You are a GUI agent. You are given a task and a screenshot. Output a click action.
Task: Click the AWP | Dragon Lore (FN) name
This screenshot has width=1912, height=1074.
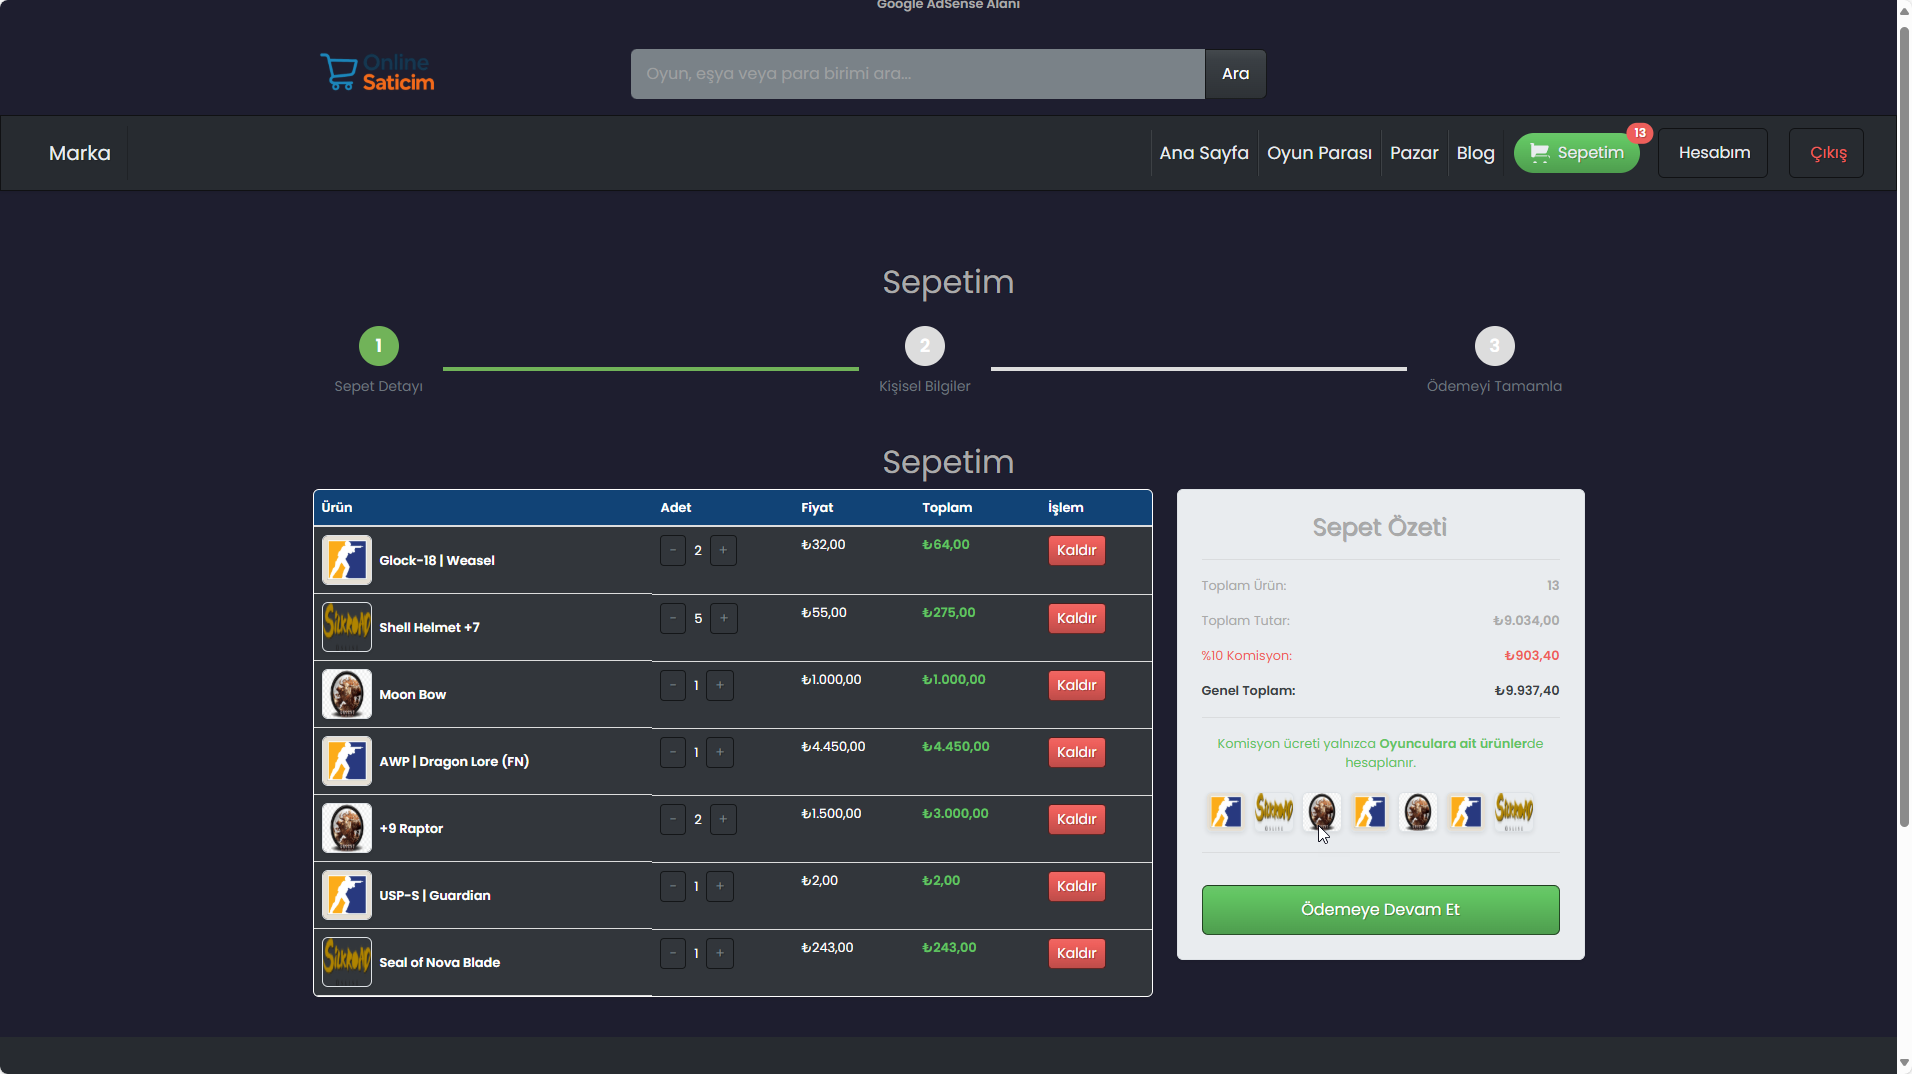coord(454,761)
